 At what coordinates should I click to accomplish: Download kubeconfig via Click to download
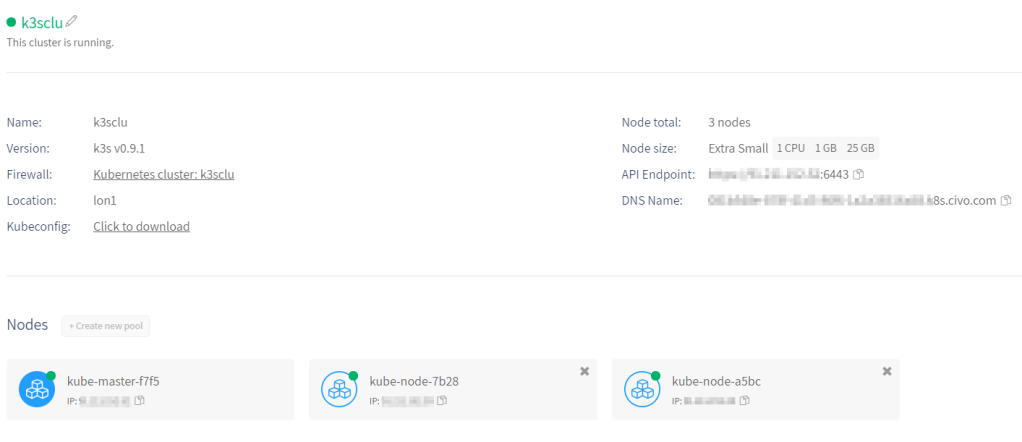pos(141,227)
